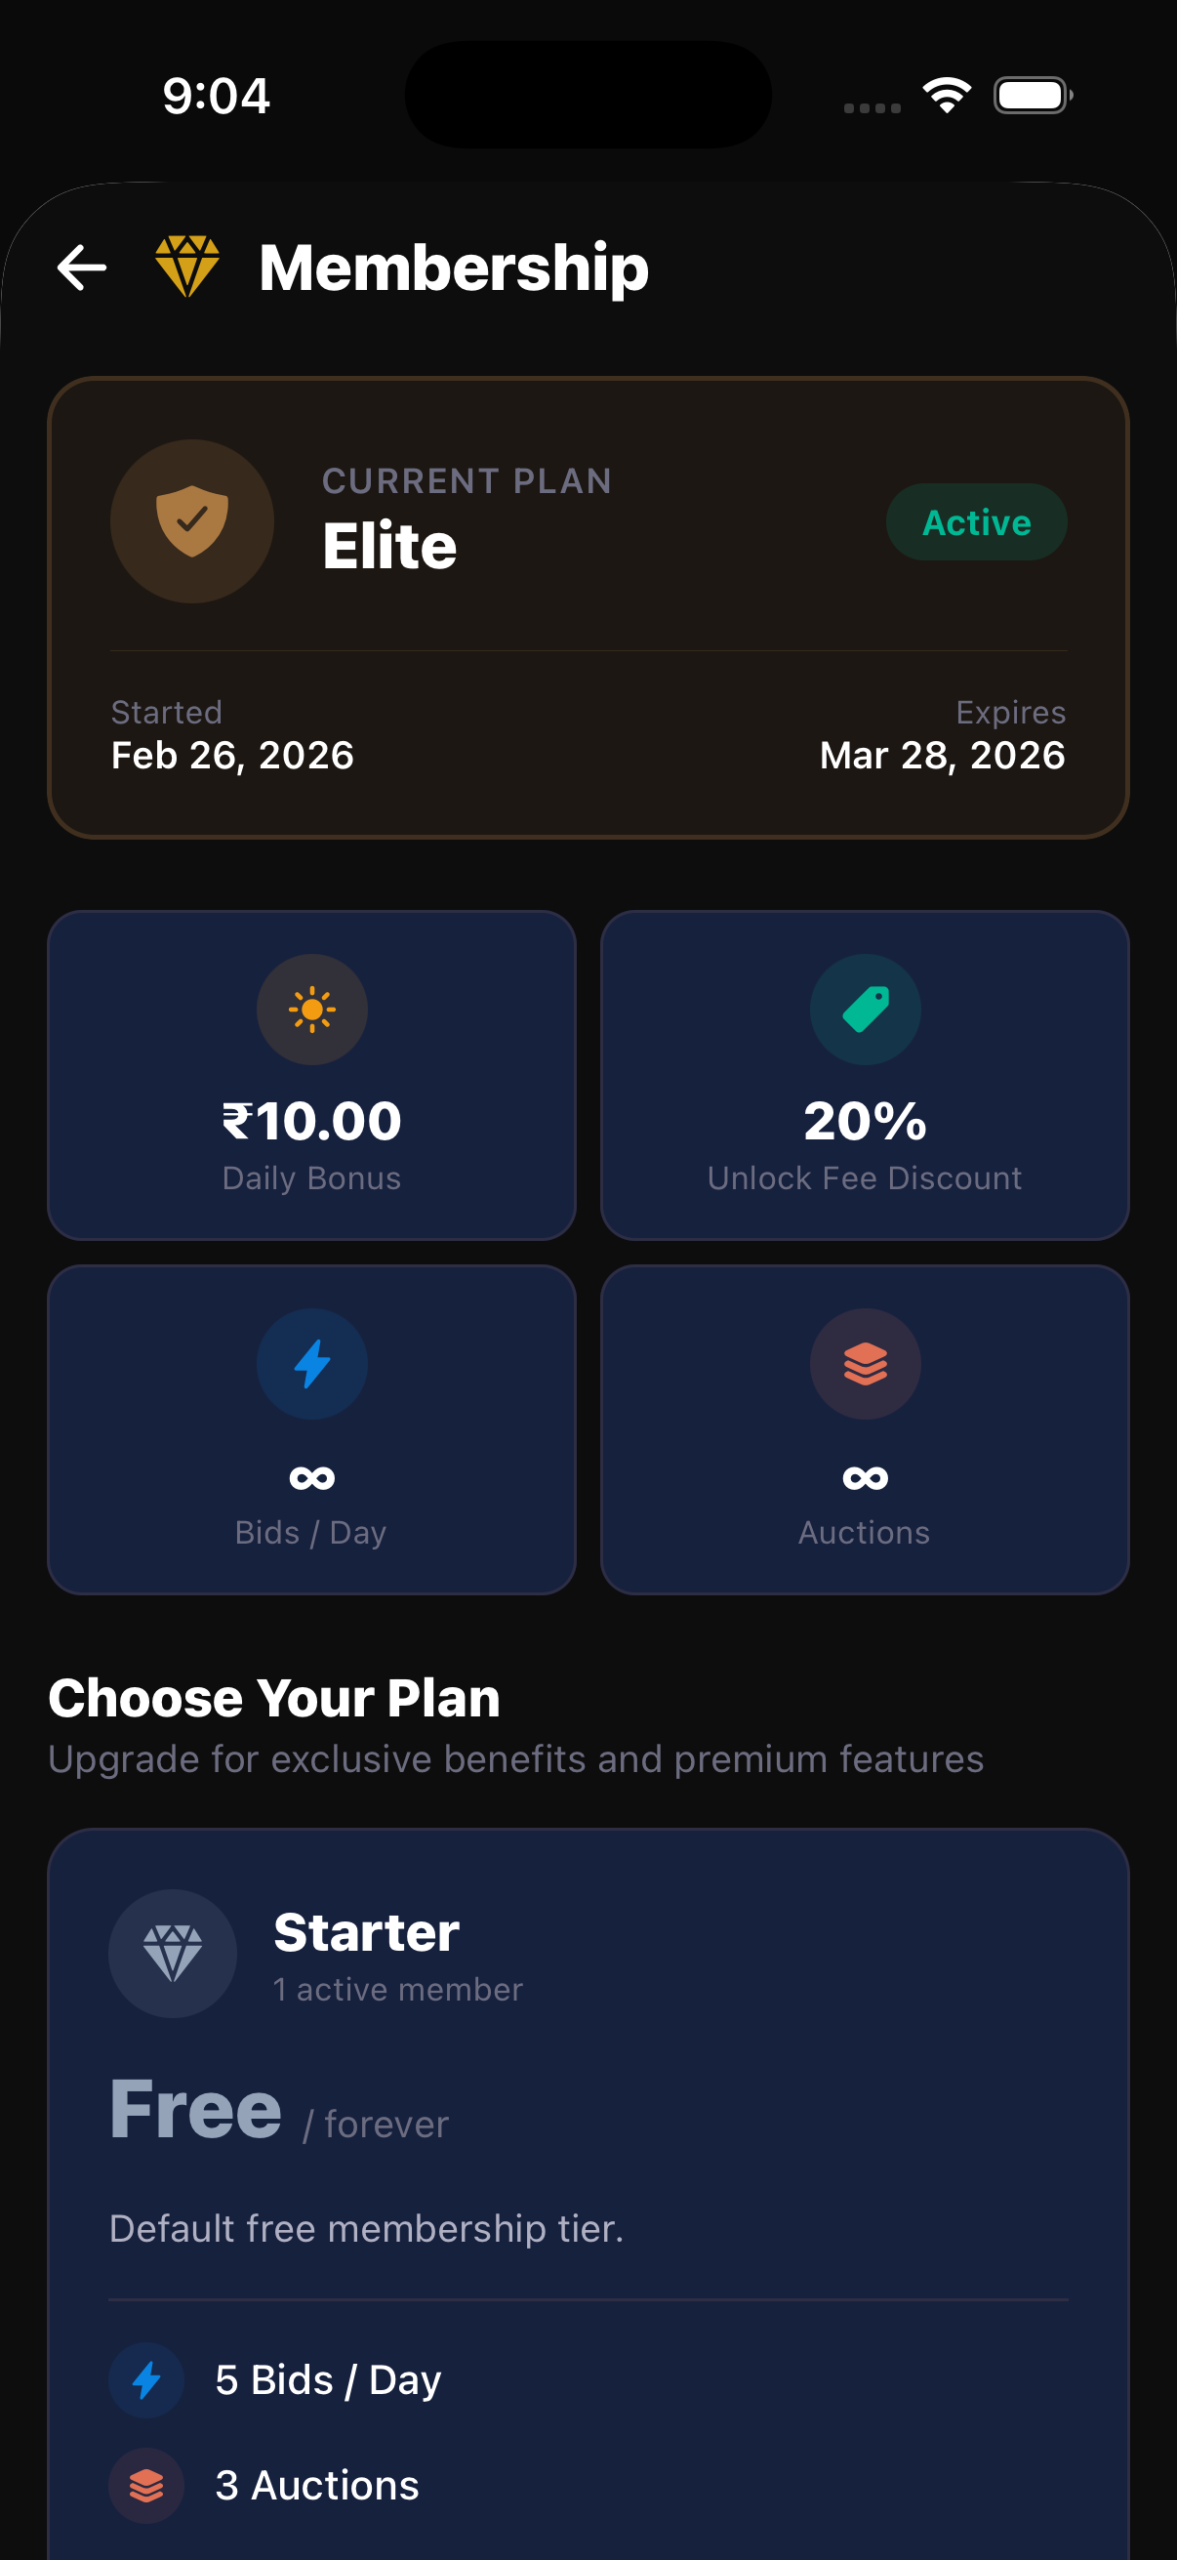Click the Elite current plan panel
This screenshot has height=2560, width=1177.
(x=588, y=602)
